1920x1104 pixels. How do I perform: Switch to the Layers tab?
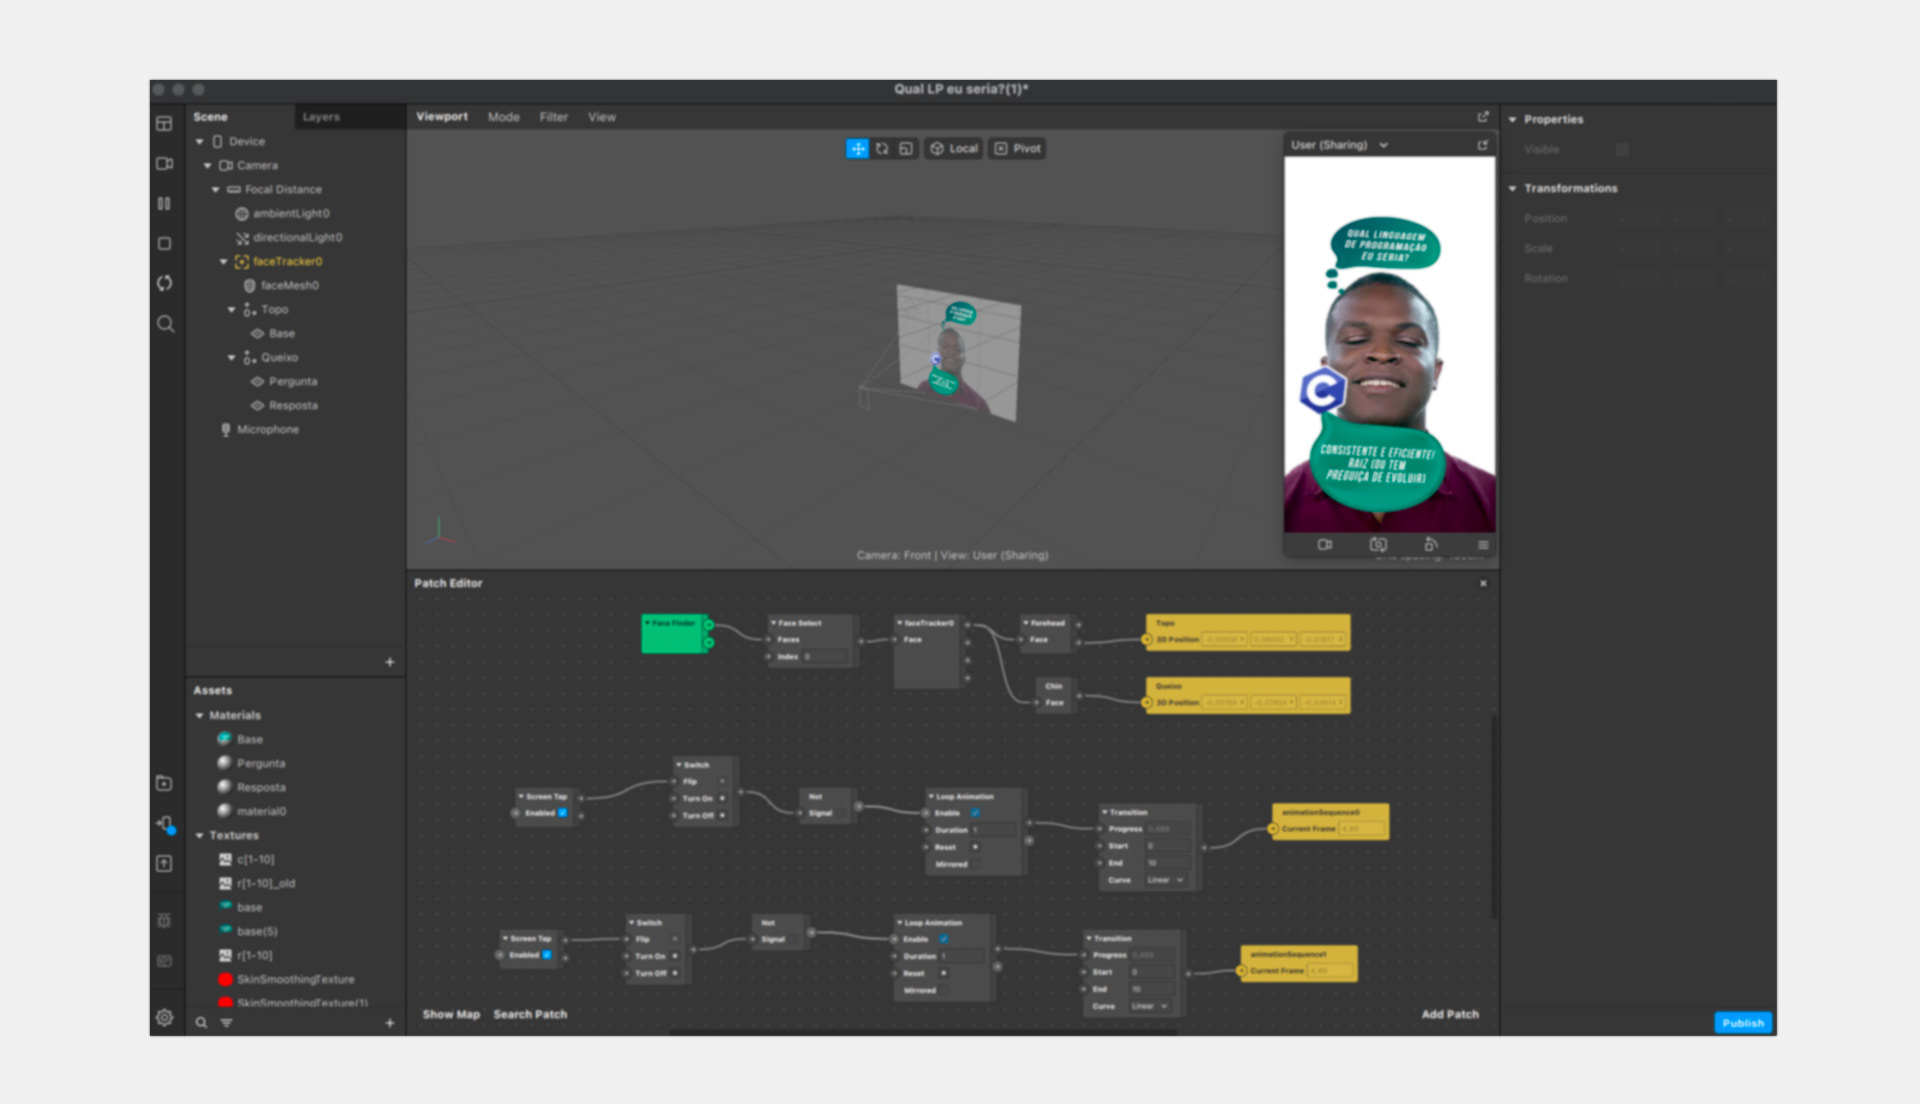pos(321,117)
